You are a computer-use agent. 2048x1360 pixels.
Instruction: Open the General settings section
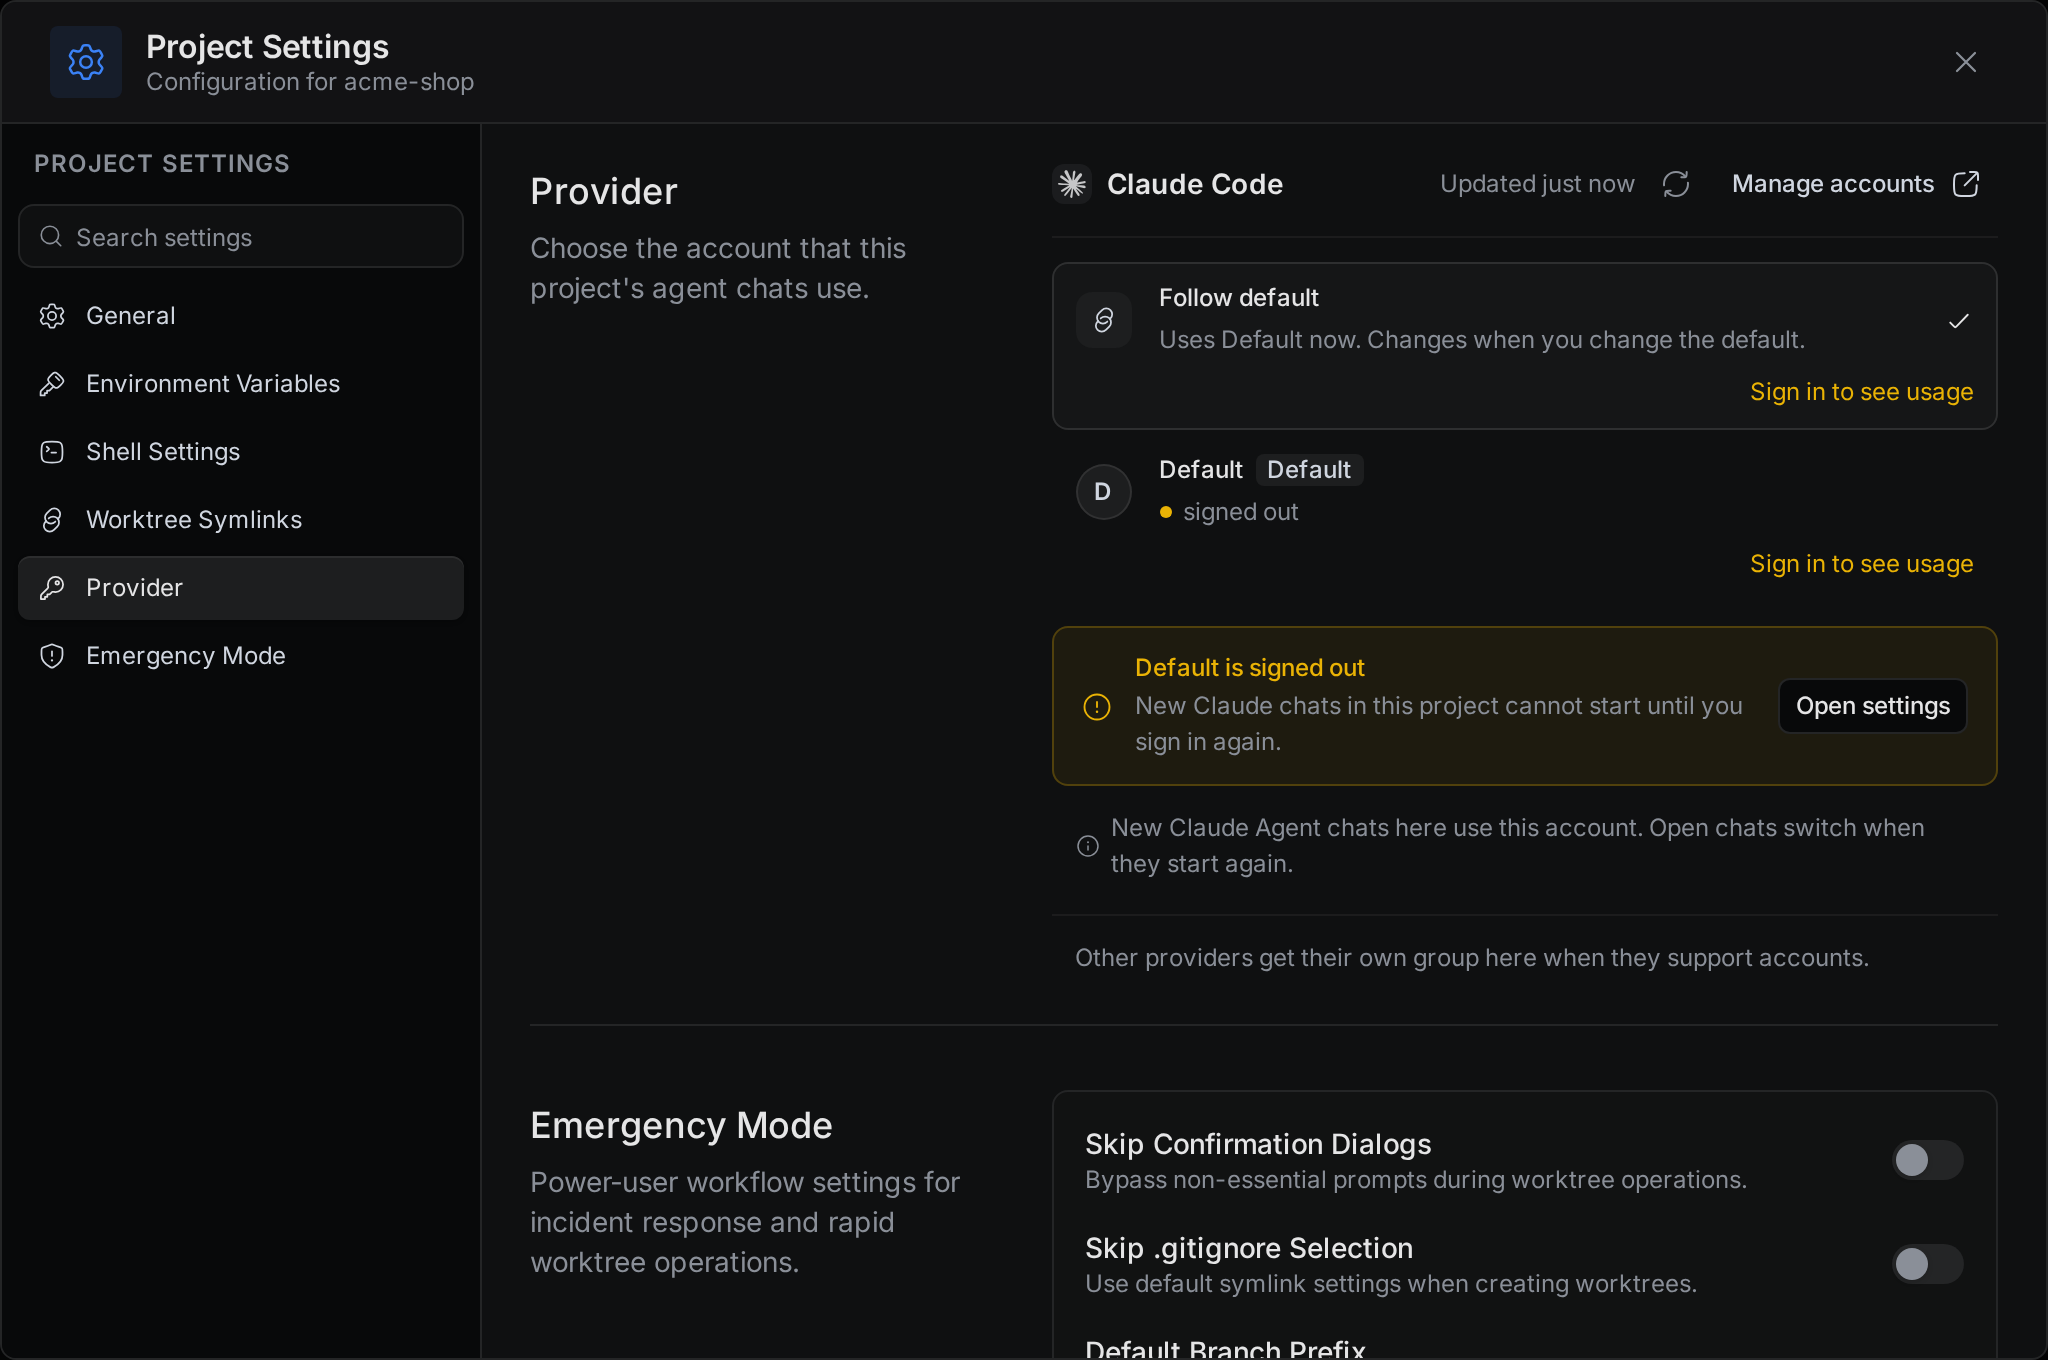(241, 316)
